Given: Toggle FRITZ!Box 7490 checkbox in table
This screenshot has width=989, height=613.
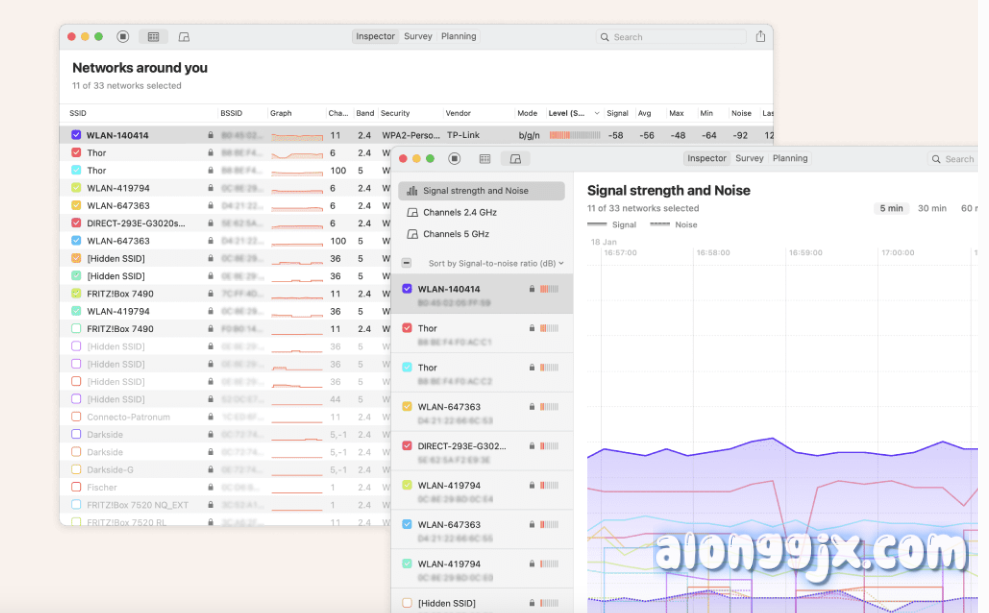Looking at the screenshot, I should (x=77, y=294).
